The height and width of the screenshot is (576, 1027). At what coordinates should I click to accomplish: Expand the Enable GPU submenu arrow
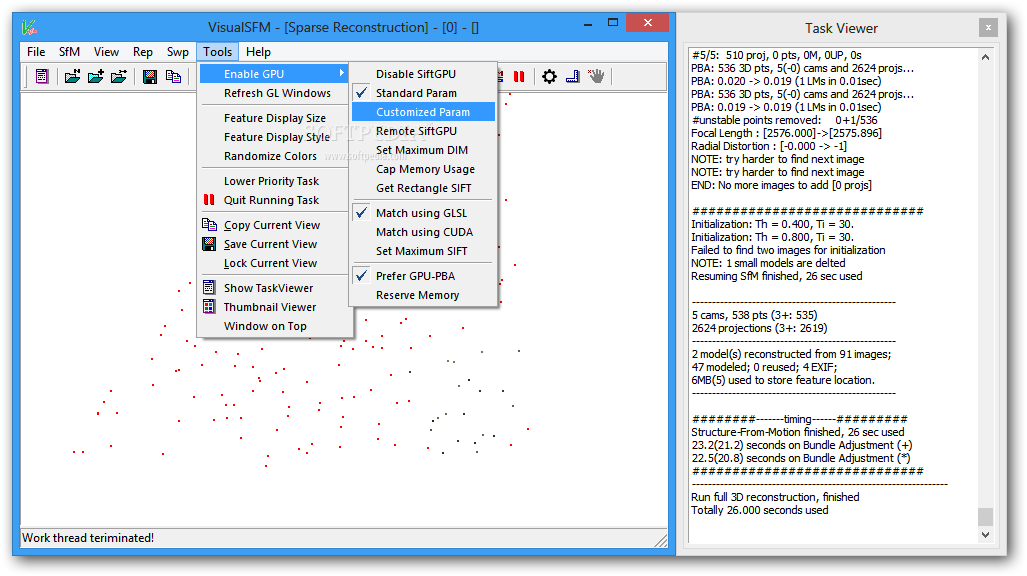(341, 73)
